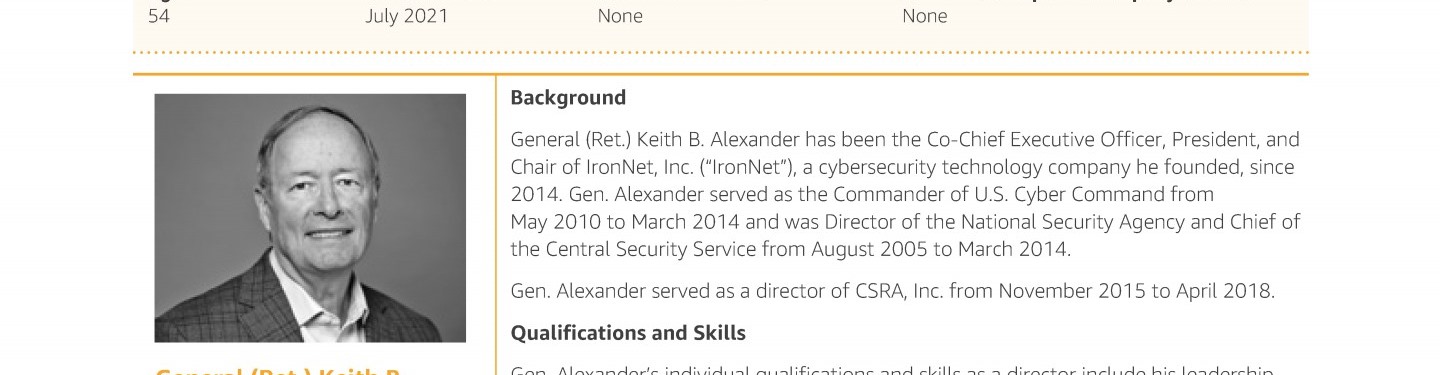The height and width of the screenshot is (375, 1440).
Task: Select the number 54 in the top row
Action: 159,16
